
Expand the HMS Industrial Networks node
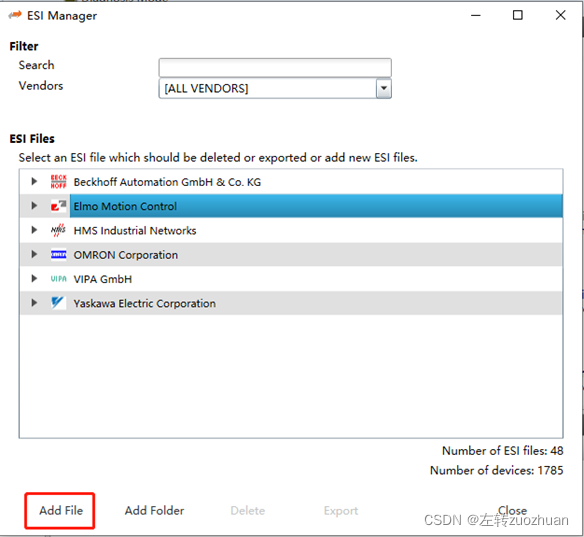pyautogui.click(x=34, y=230)
